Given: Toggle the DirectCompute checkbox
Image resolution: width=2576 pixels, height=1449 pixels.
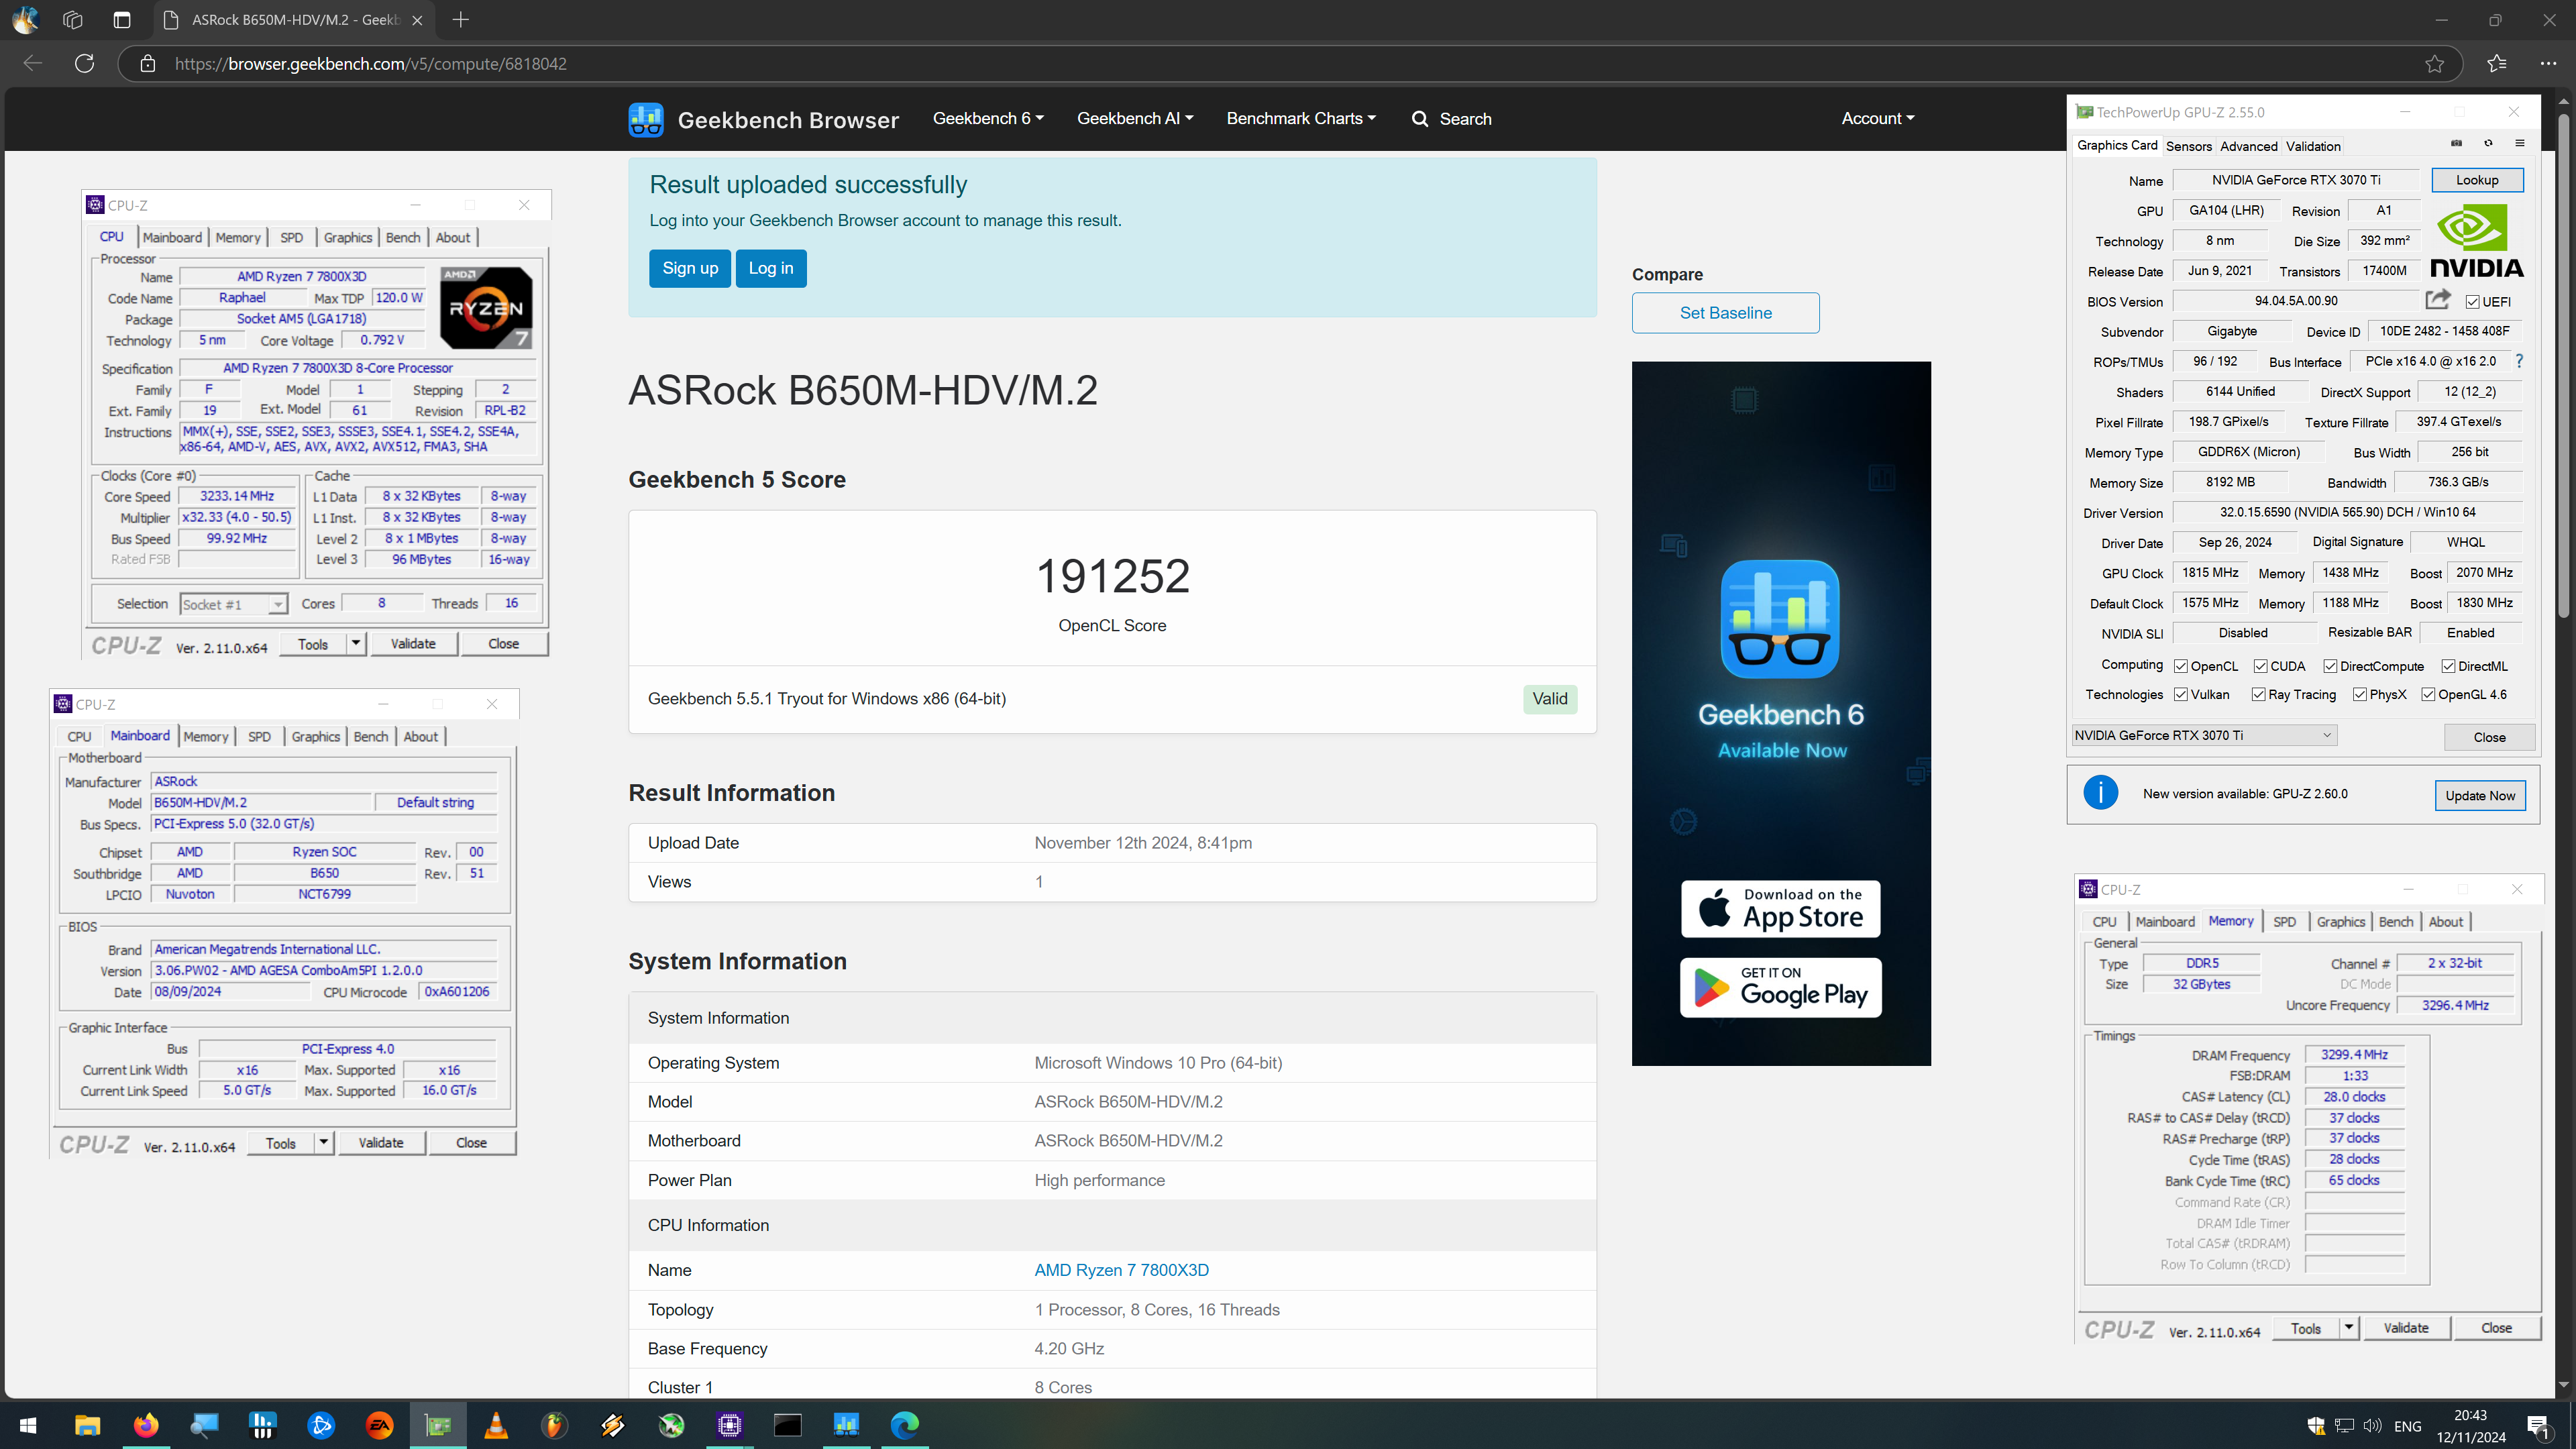Looking at the screenshot, I should tap(2330, 666).
